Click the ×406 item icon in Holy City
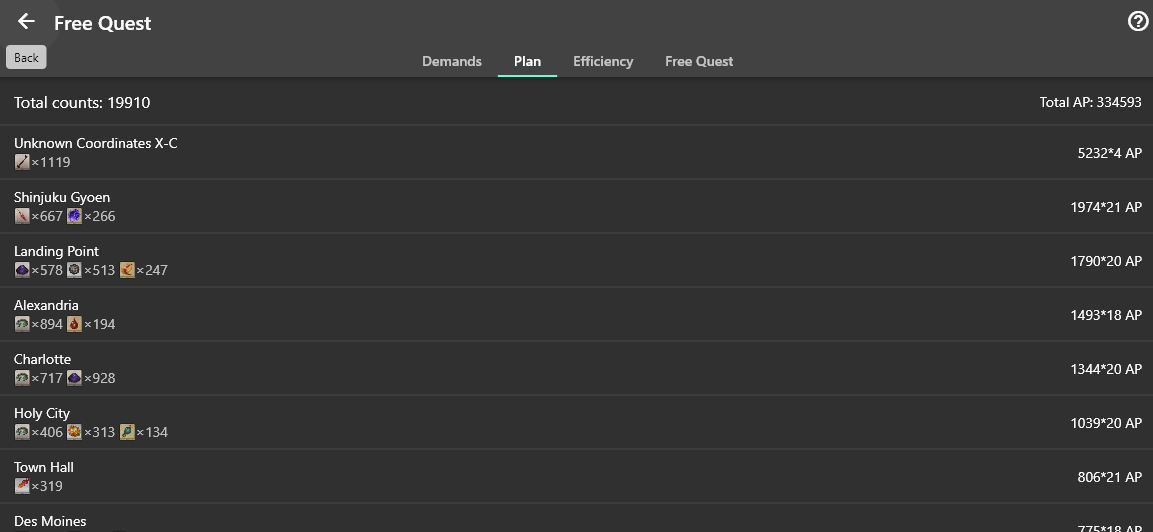1153x532 pixels. click(22, 432)
